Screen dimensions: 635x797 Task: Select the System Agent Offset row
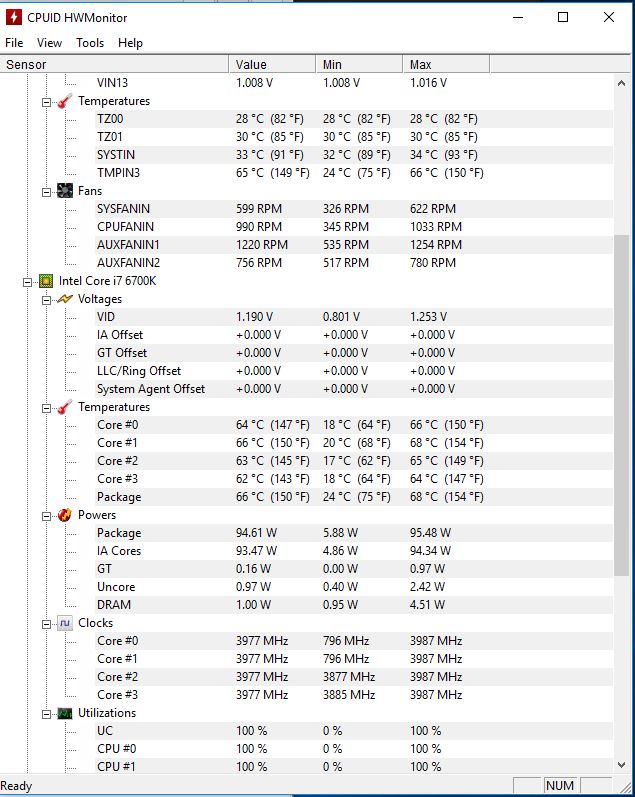point(354,389)
